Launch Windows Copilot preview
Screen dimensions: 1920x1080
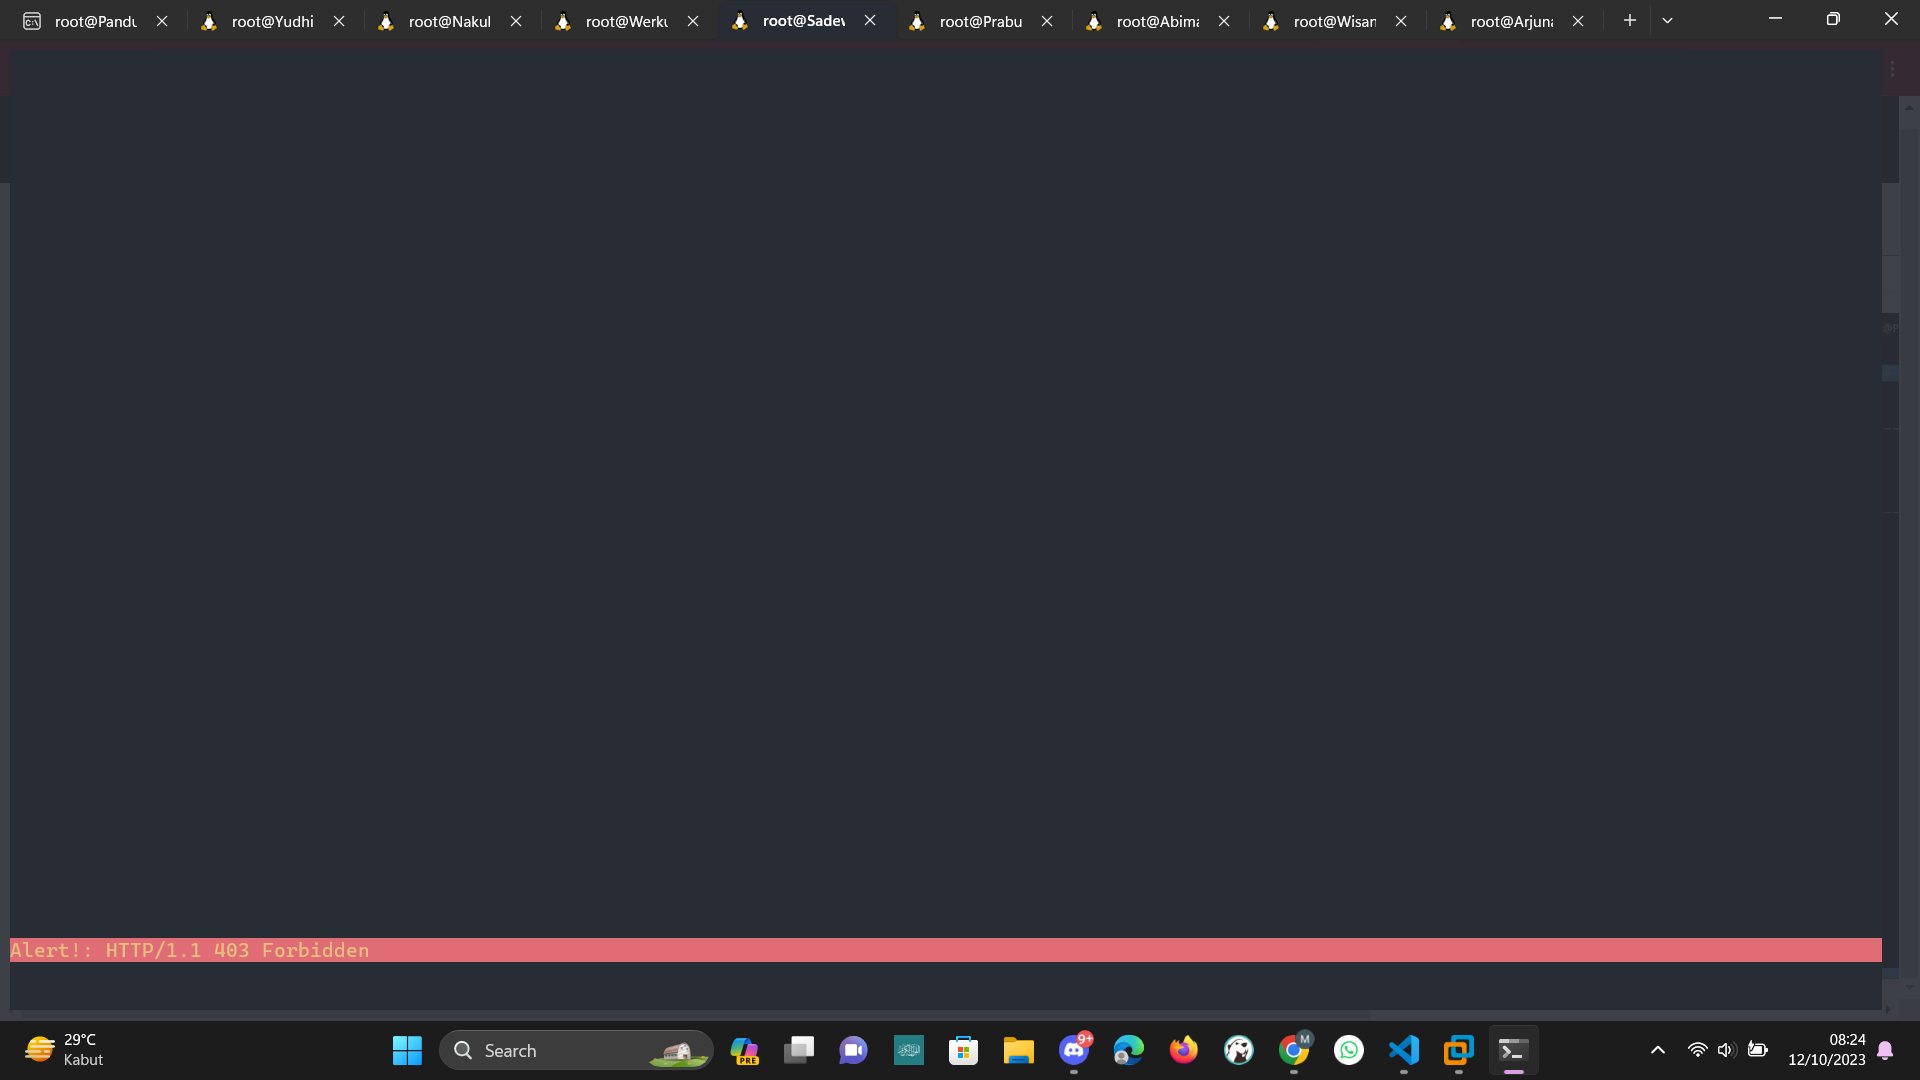[x=744, y=1050]
